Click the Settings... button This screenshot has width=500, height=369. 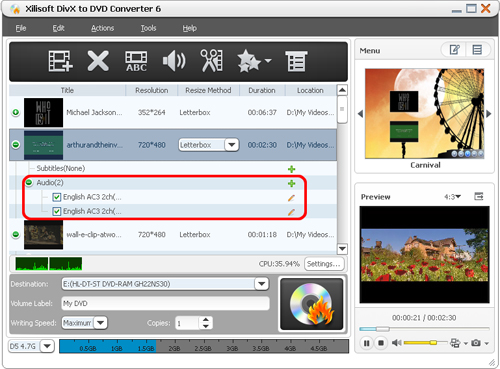coord(324,264)
